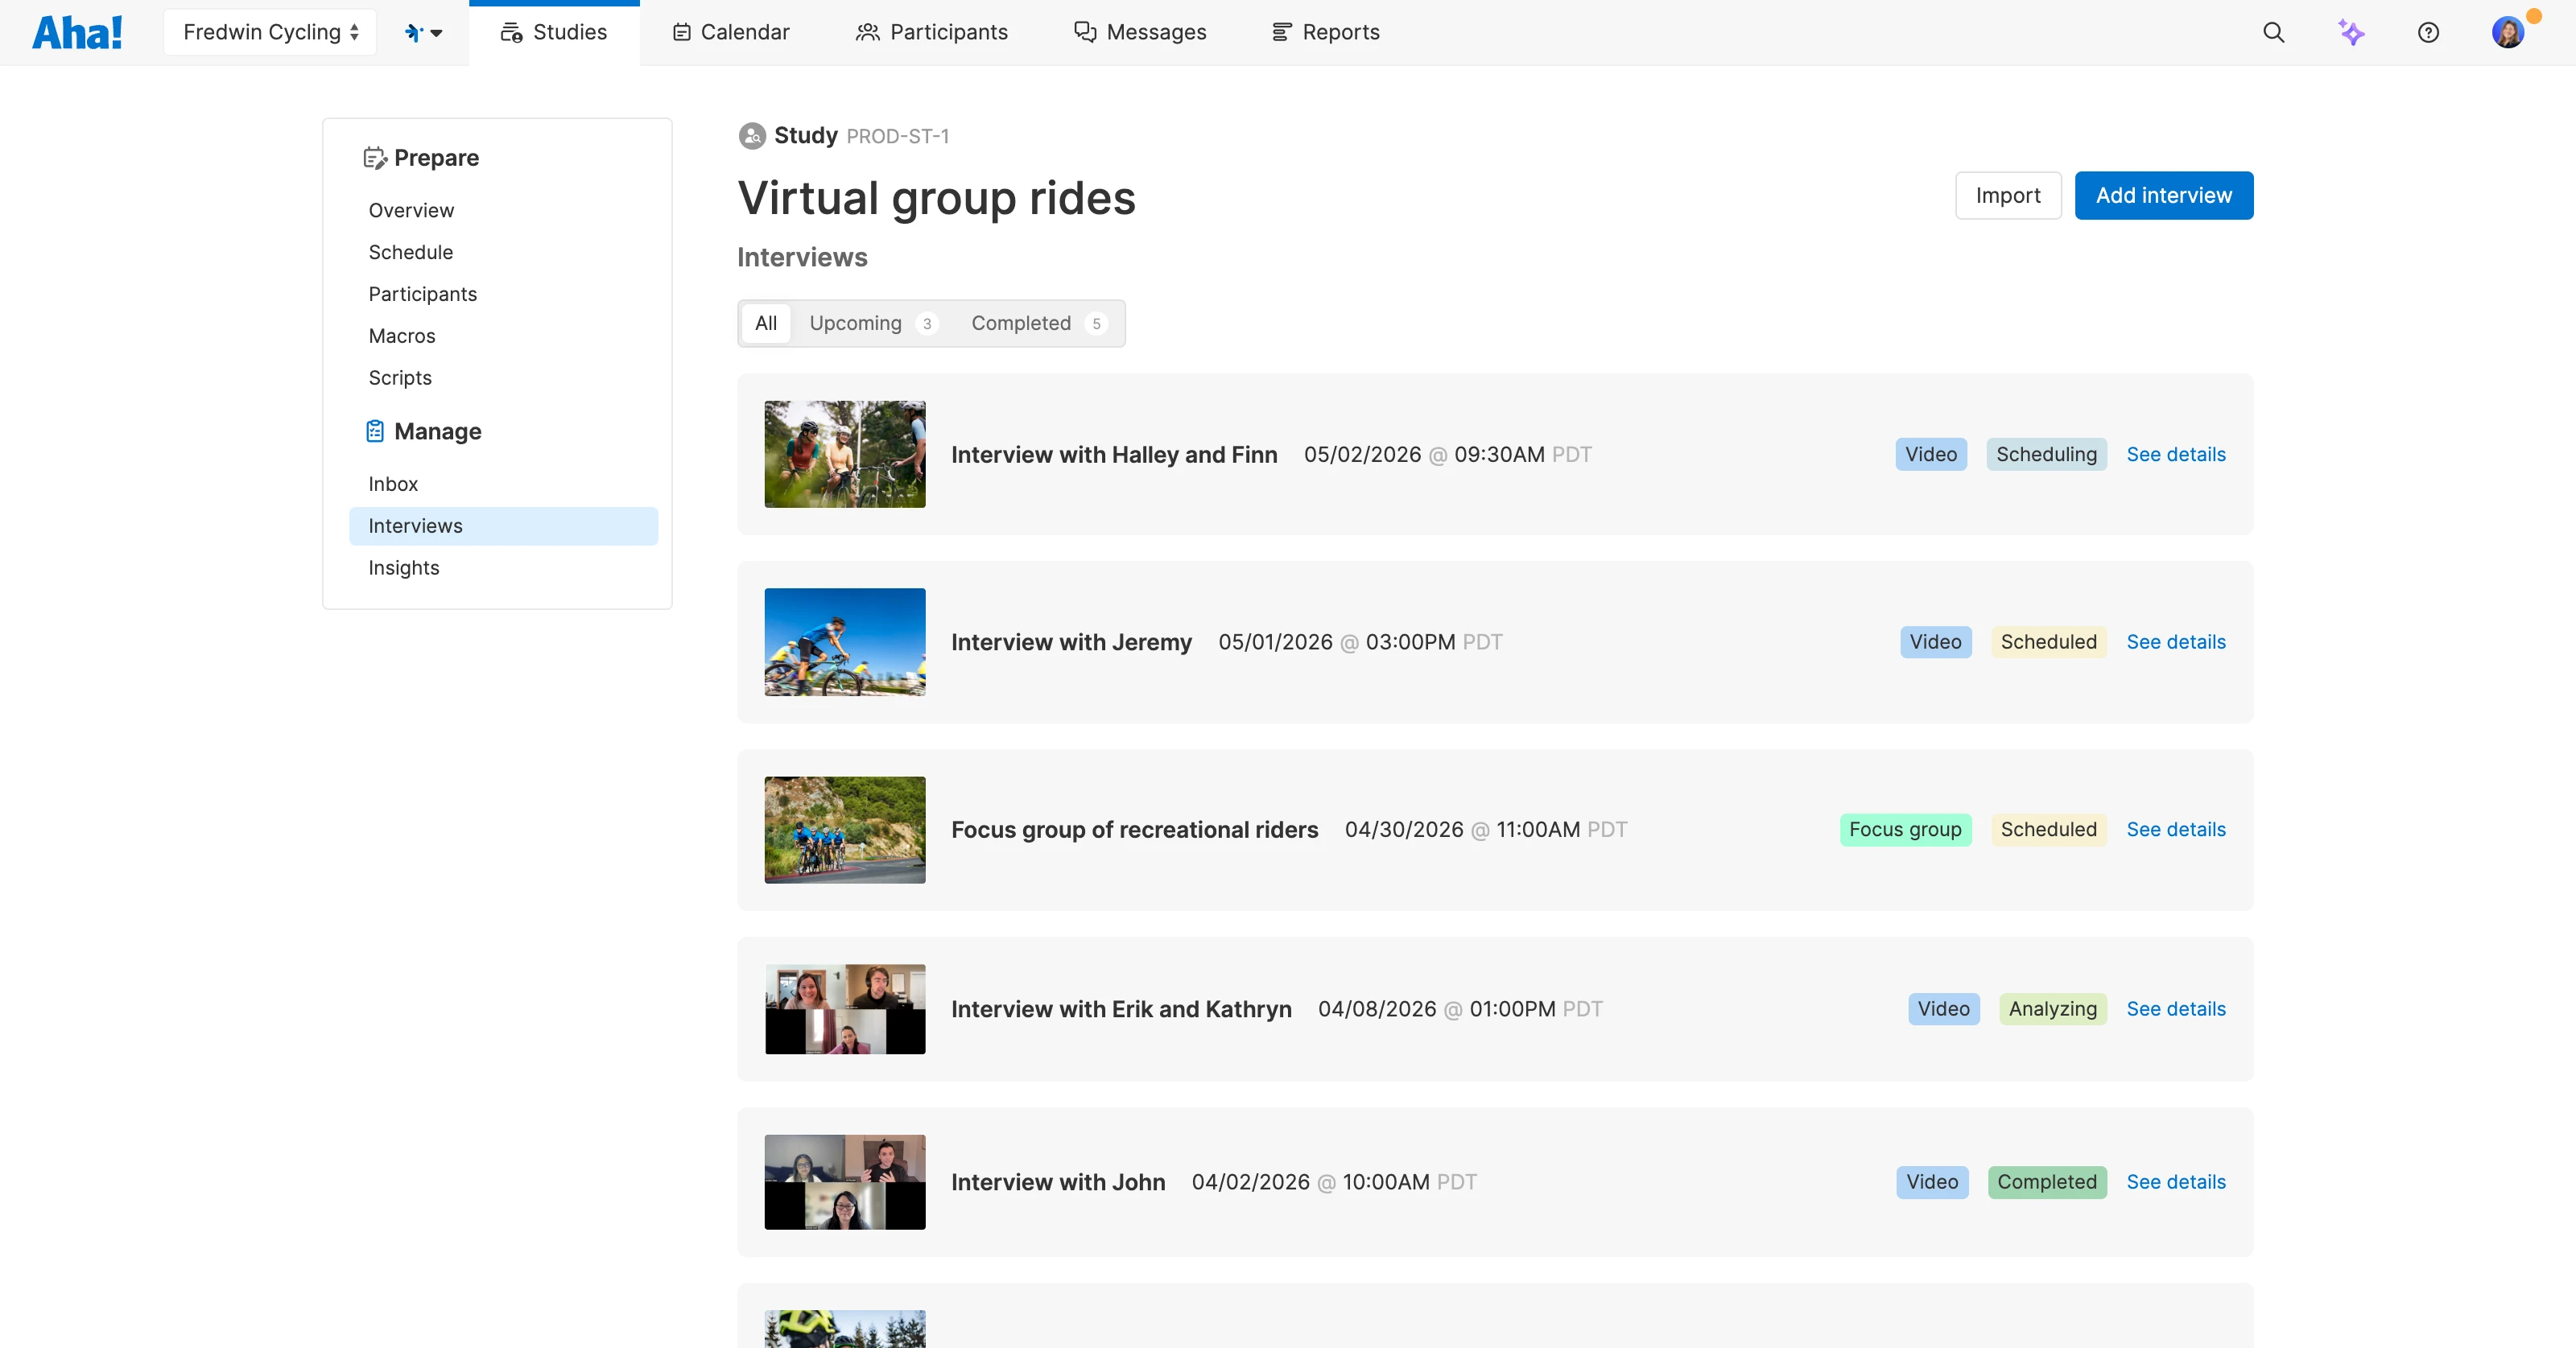This screenshot has height=1348, width=2576.
Task: Enable the Completed interviews filter
Action: click(1021, 323)
